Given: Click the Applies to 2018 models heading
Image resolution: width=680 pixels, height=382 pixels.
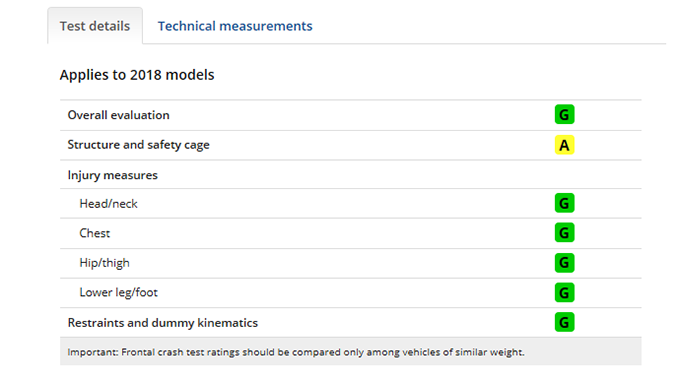Looking at the screenshot, I should click(x=137, y=75).
